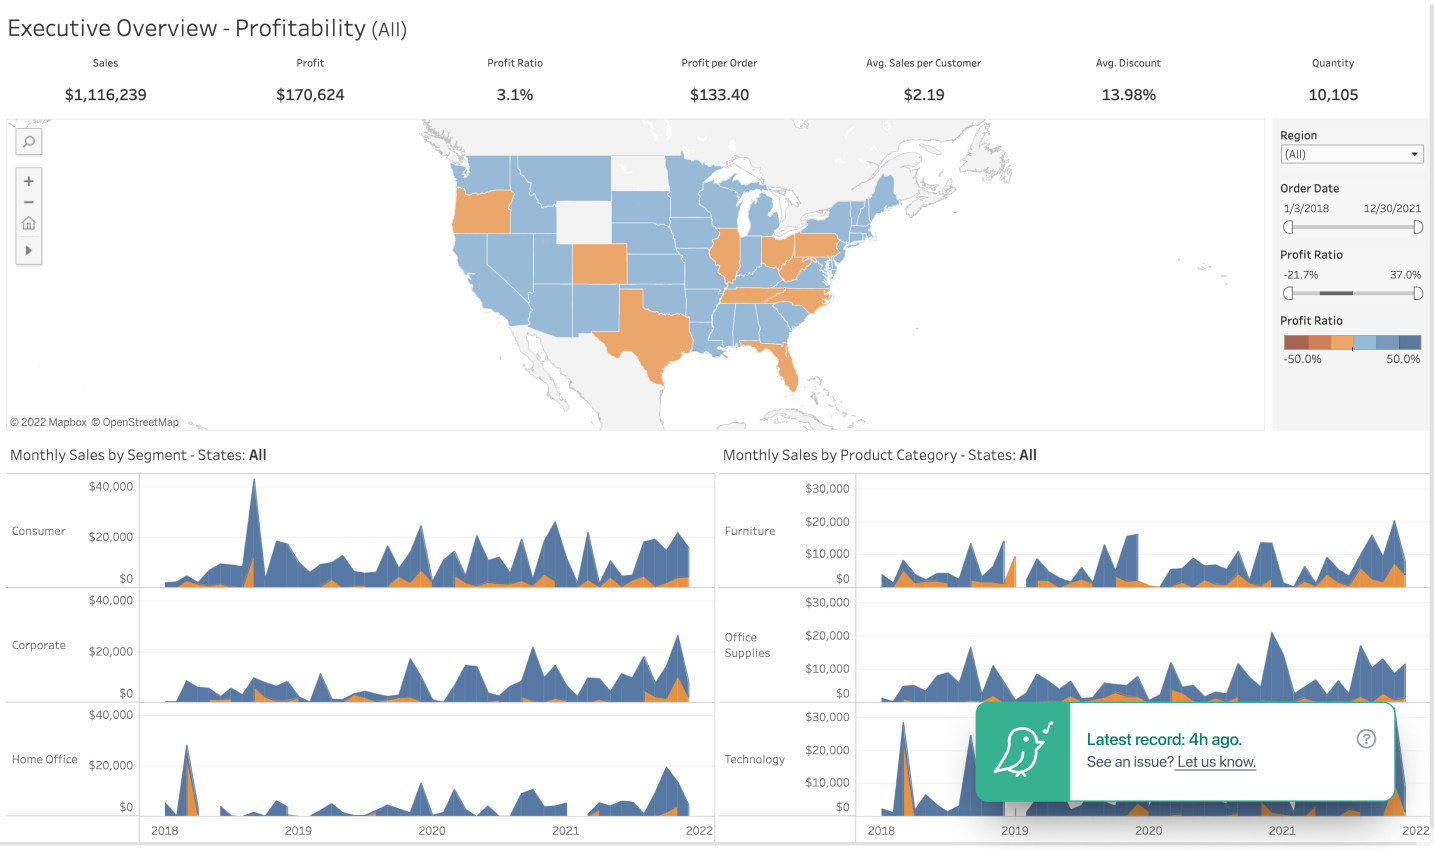The height and width of the screenshot is (850, 1434).
Task: Click the Order Date start slider handle
Action: click(x=1288, y=227)
